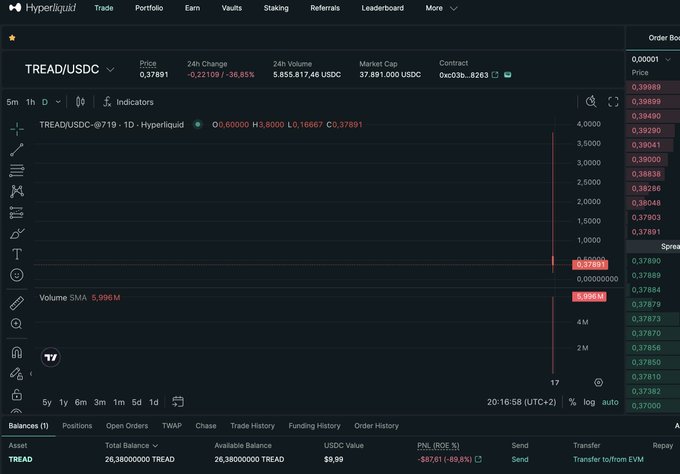
Task: Switch to Positions tab
Action: pos(77,425)
